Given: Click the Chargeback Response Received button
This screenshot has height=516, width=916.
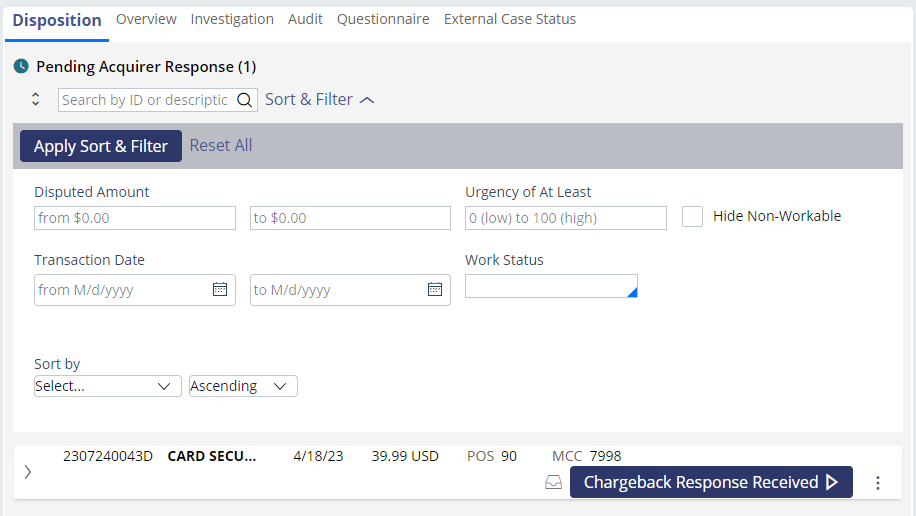Looking at the screenshot, I should [711, 482].
